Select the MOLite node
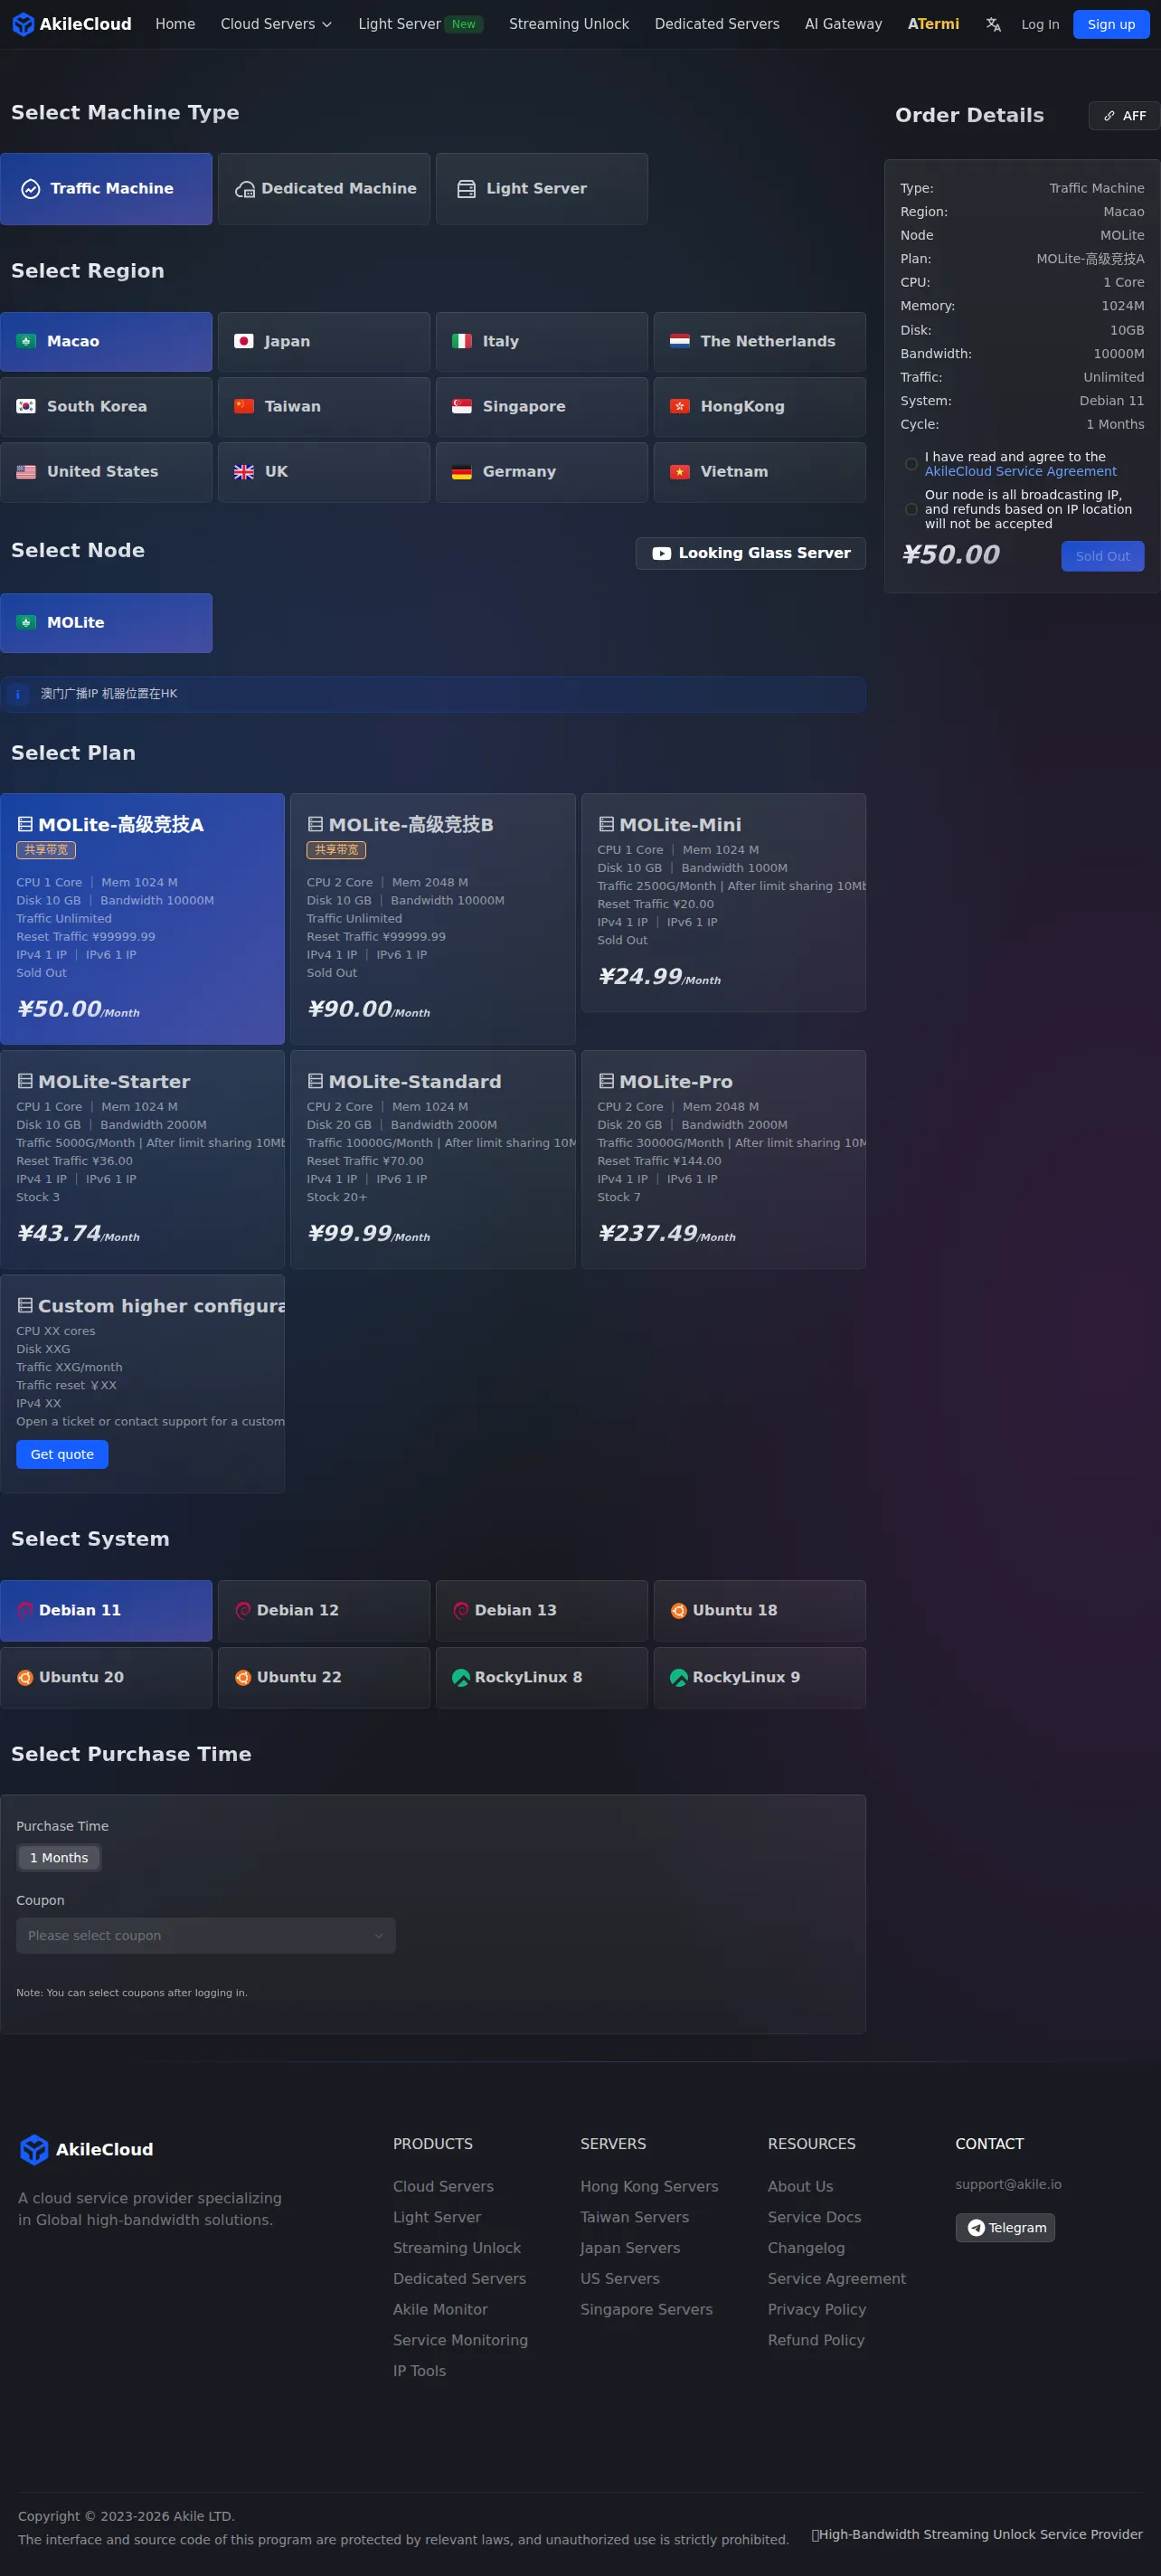This screenshot has height=2576, width=1161. pos(106,623)
